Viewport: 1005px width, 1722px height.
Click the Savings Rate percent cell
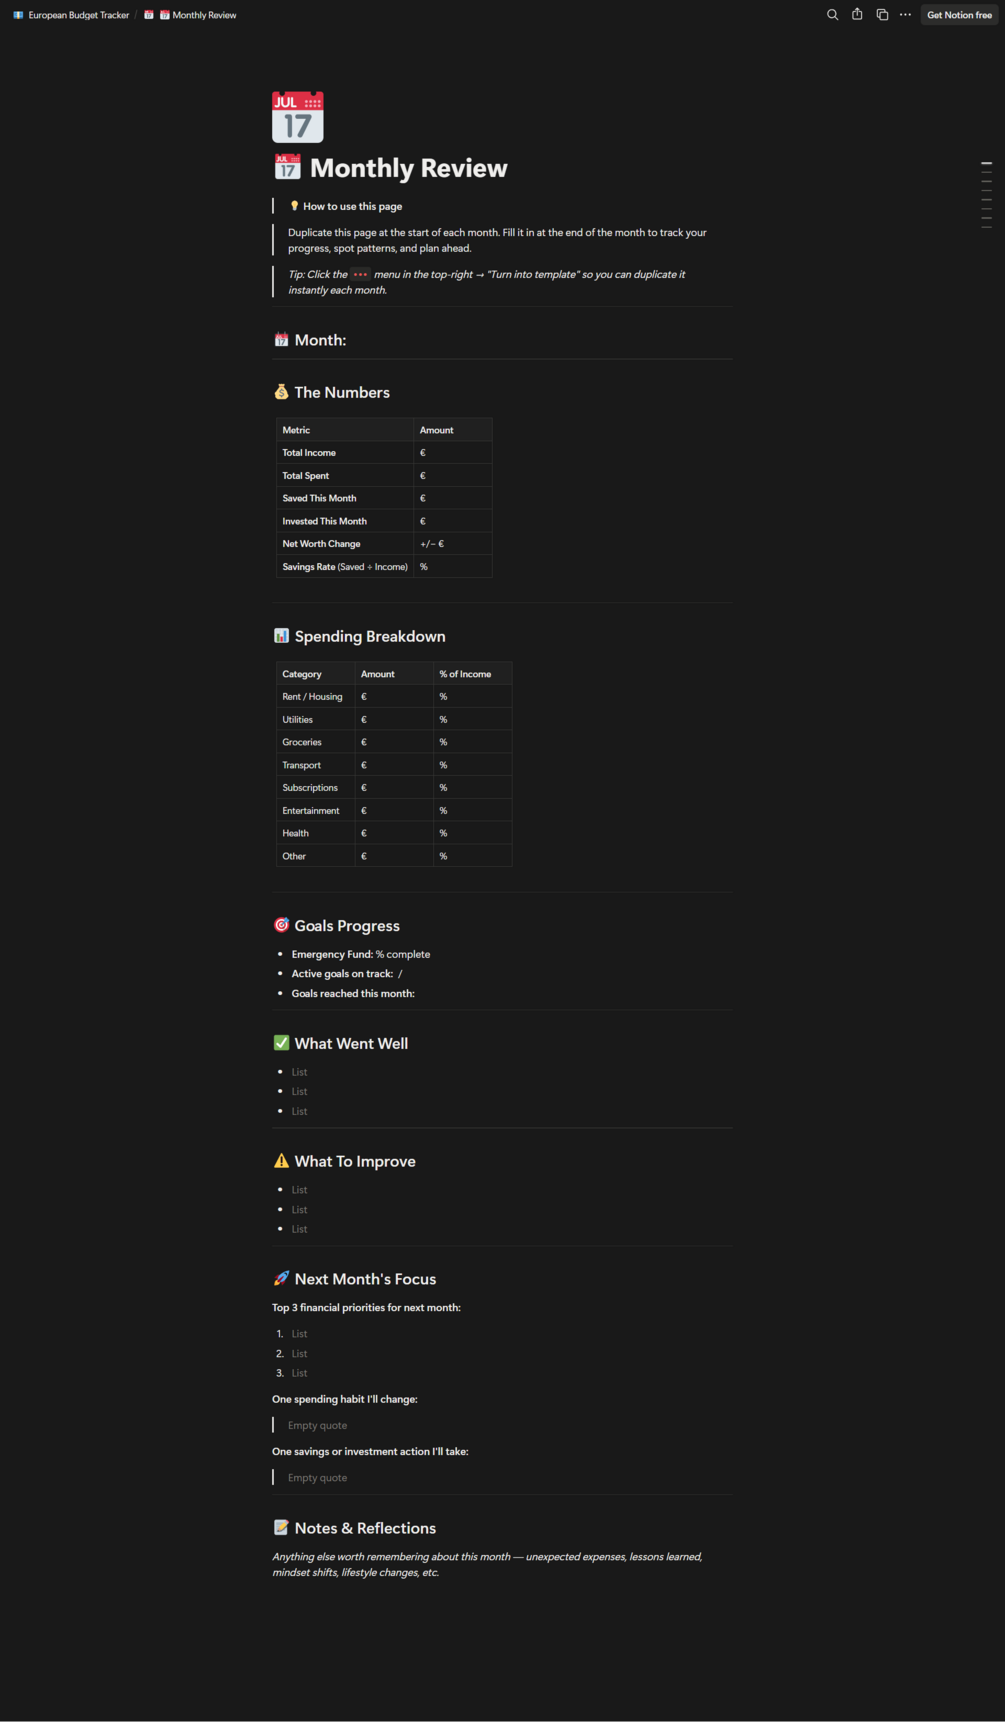453,567
